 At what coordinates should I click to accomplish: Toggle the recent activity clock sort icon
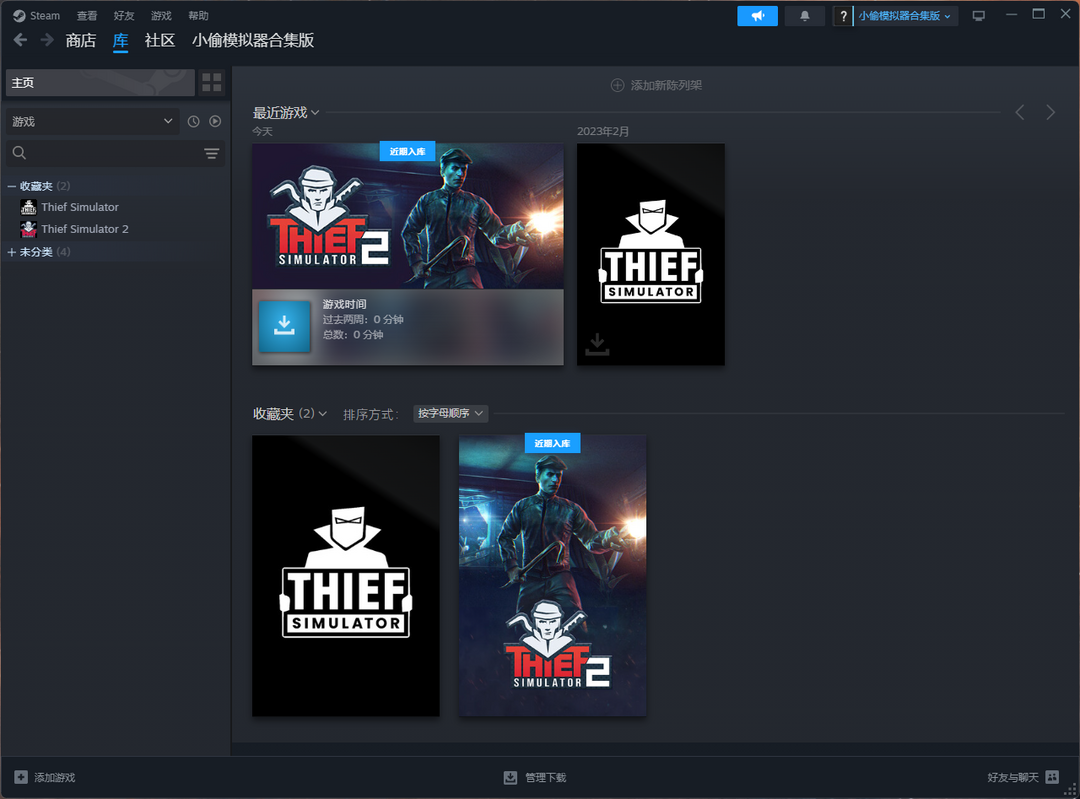(194, 121)
